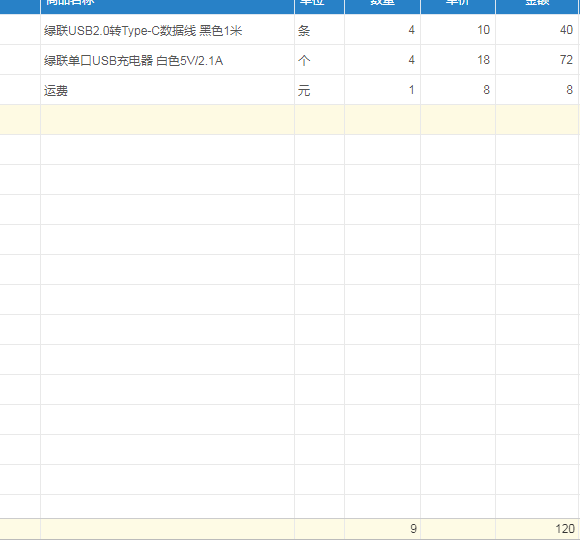Click the empty highlighted row's product name cell
This screenshot has height=549, width=580.
click(168, 120)
